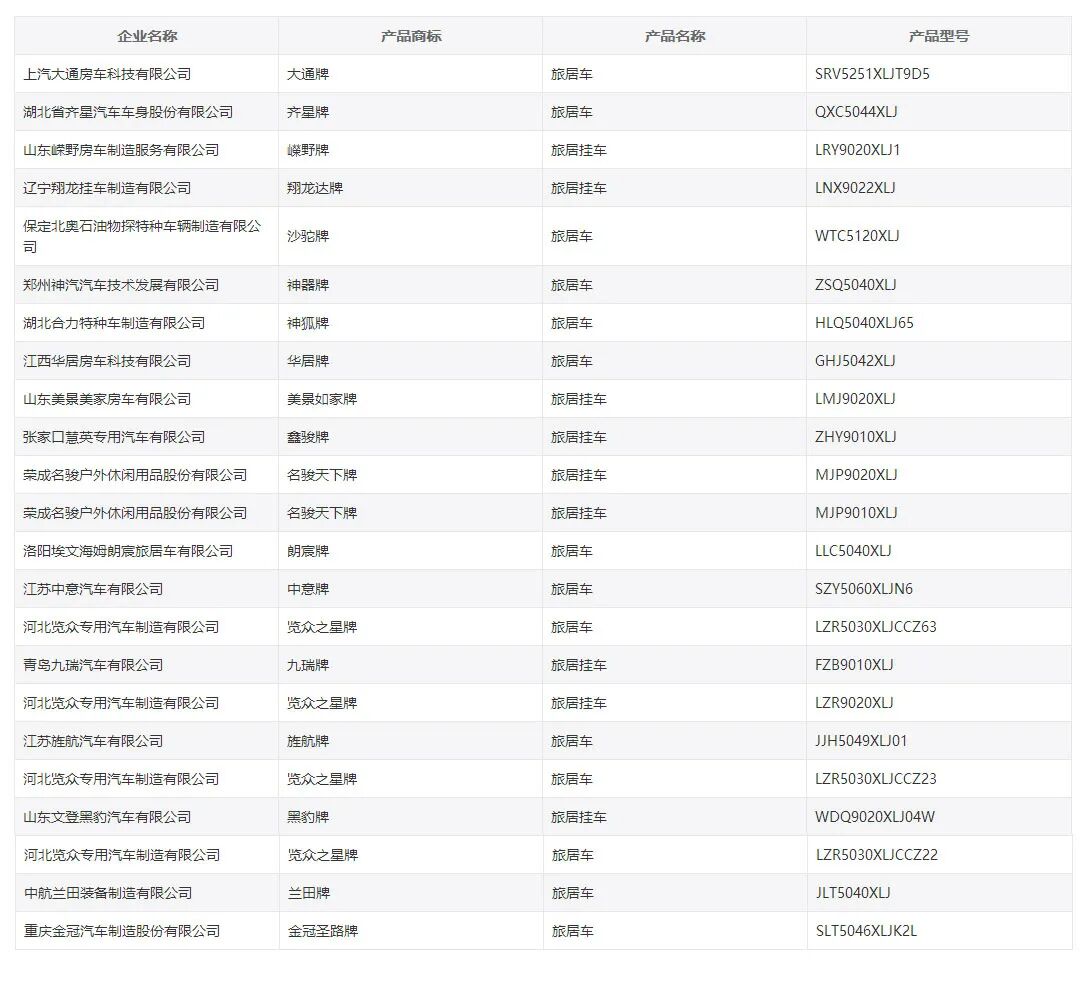Image resolution: width=1080 pixels, height=1000 pixels.
Task: Click model number SZY5060XLJN6
Action: point(864,588)
